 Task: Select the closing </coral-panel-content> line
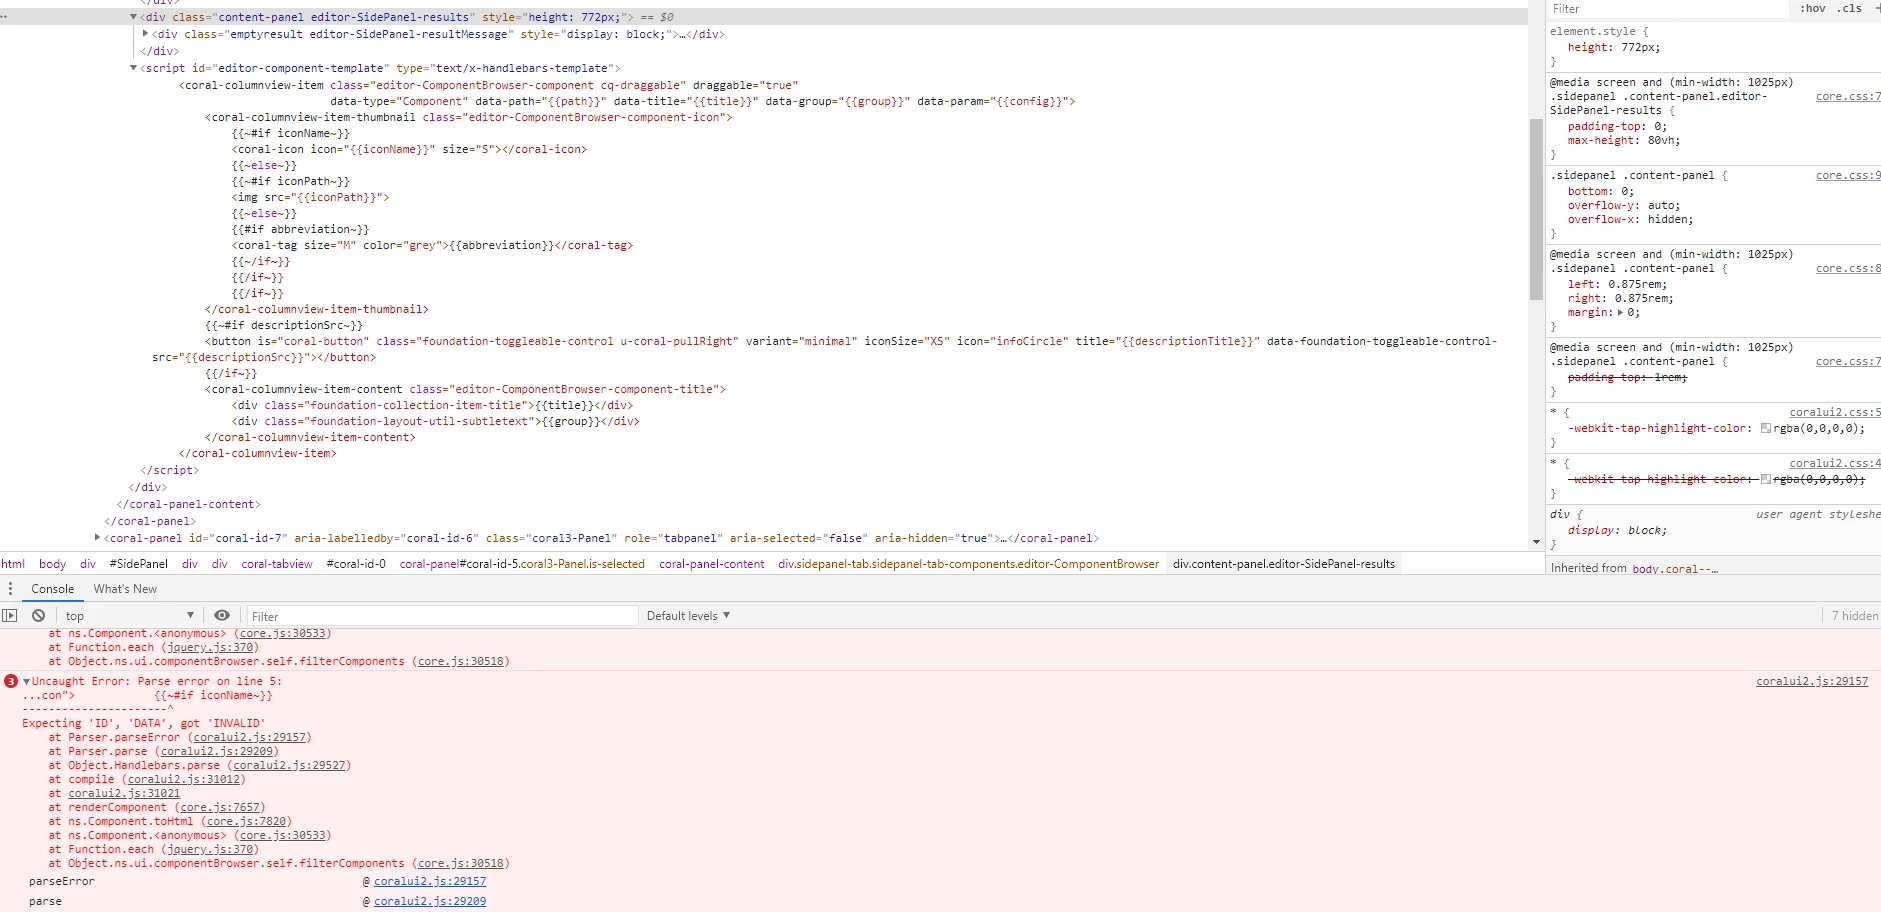(x=189, y=504)
